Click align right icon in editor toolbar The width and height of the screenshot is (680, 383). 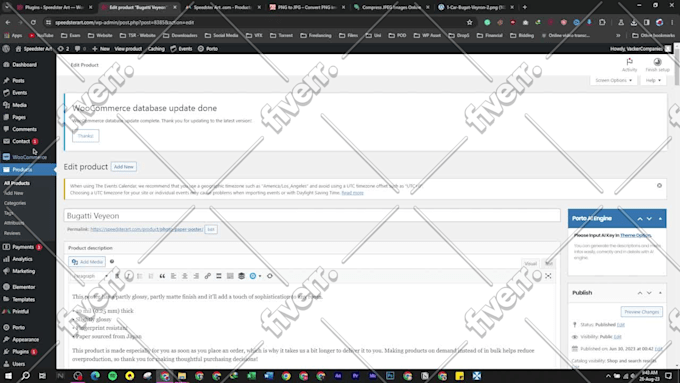[196, 276]
